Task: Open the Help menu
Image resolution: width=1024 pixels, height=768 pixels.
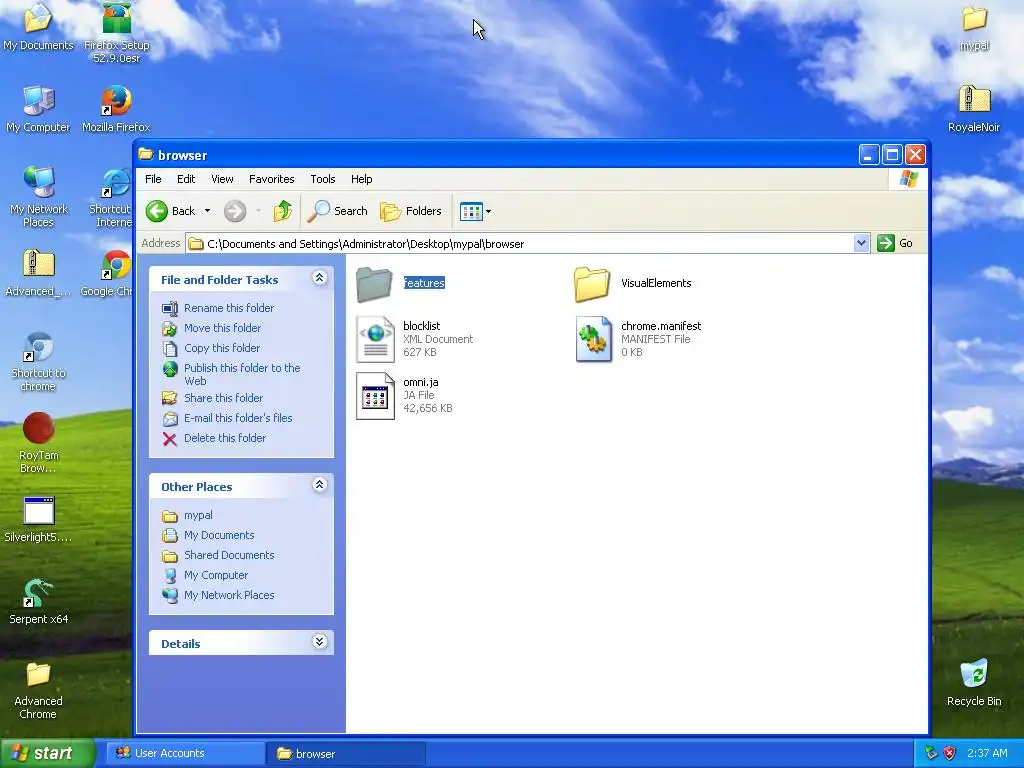Action: 361,179
